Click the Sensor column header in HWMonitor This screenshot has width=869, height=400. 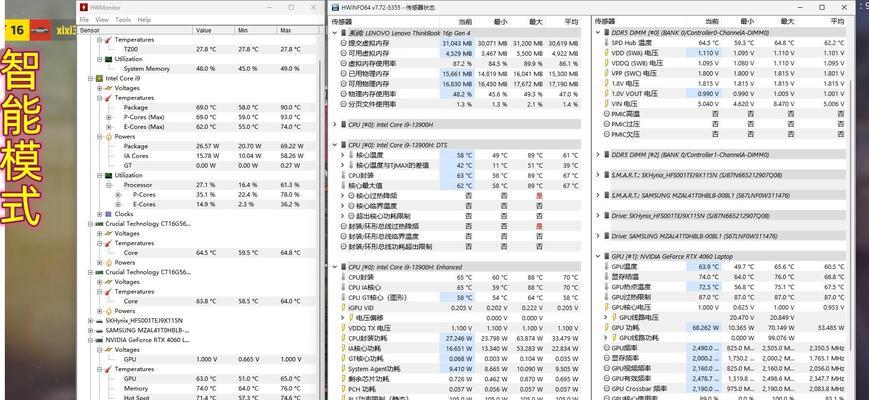pyautogui.click(x=135, y=30)
